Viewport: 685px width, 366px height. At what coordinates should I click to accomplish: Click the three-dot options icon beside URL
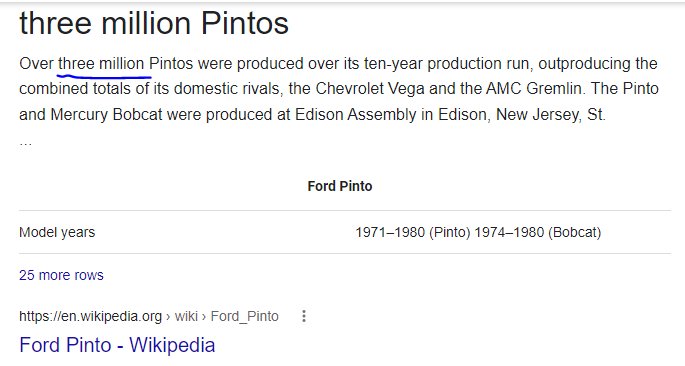[304, 316]
